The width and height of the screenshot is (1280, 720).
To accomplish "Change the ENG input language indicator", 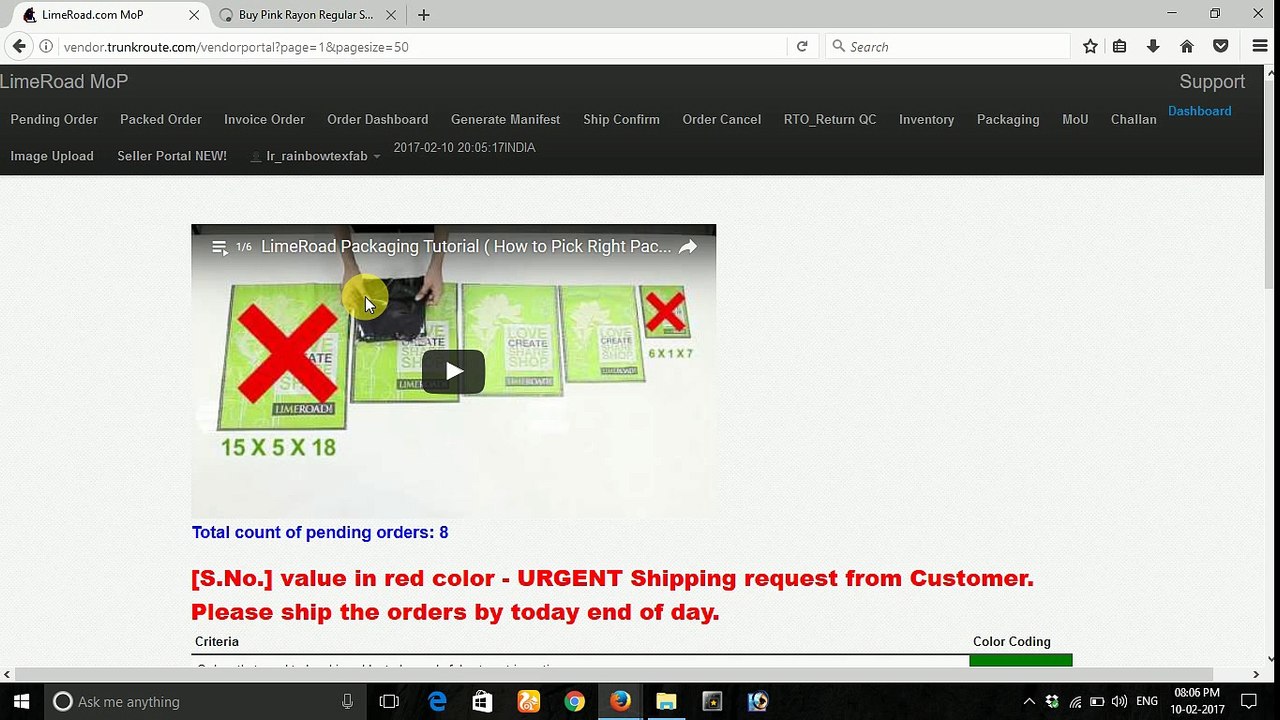I will (1147, 701).
